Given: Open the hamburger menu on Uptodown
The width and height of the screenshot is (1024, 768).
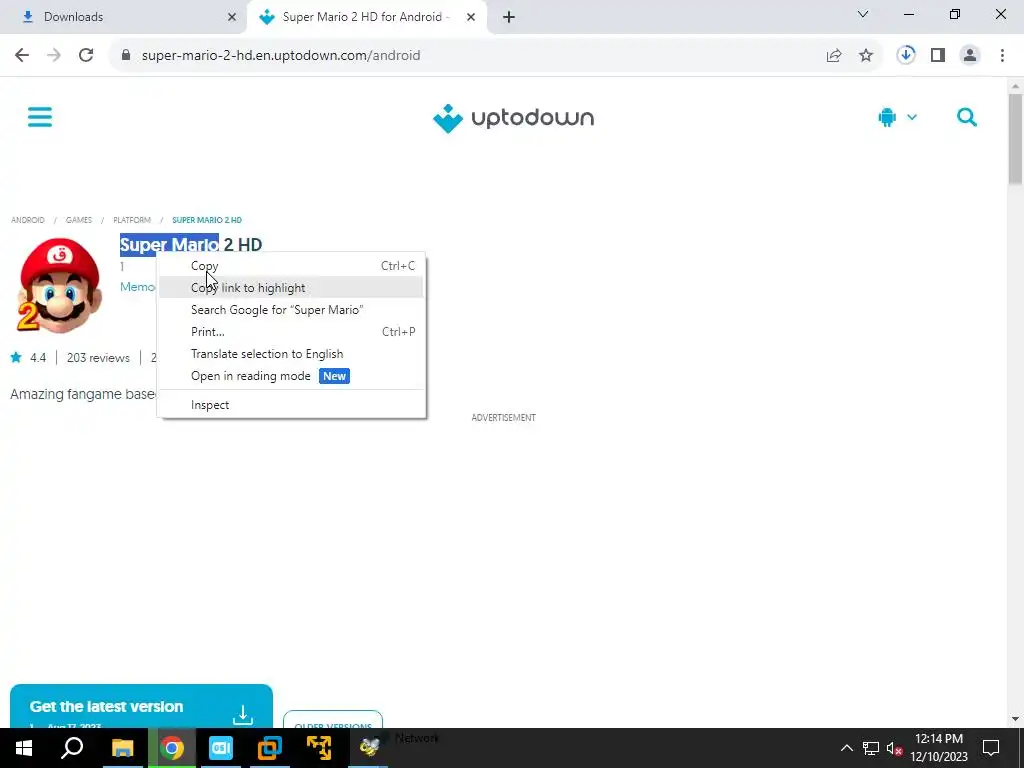Looking at the screenshot, I should tap(40, 118).
